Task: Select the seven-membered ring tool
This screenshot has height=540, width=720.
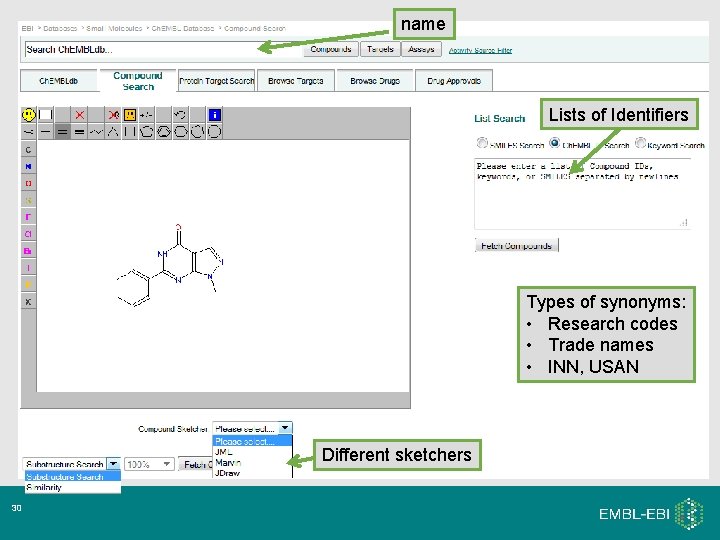Action: 197,132
